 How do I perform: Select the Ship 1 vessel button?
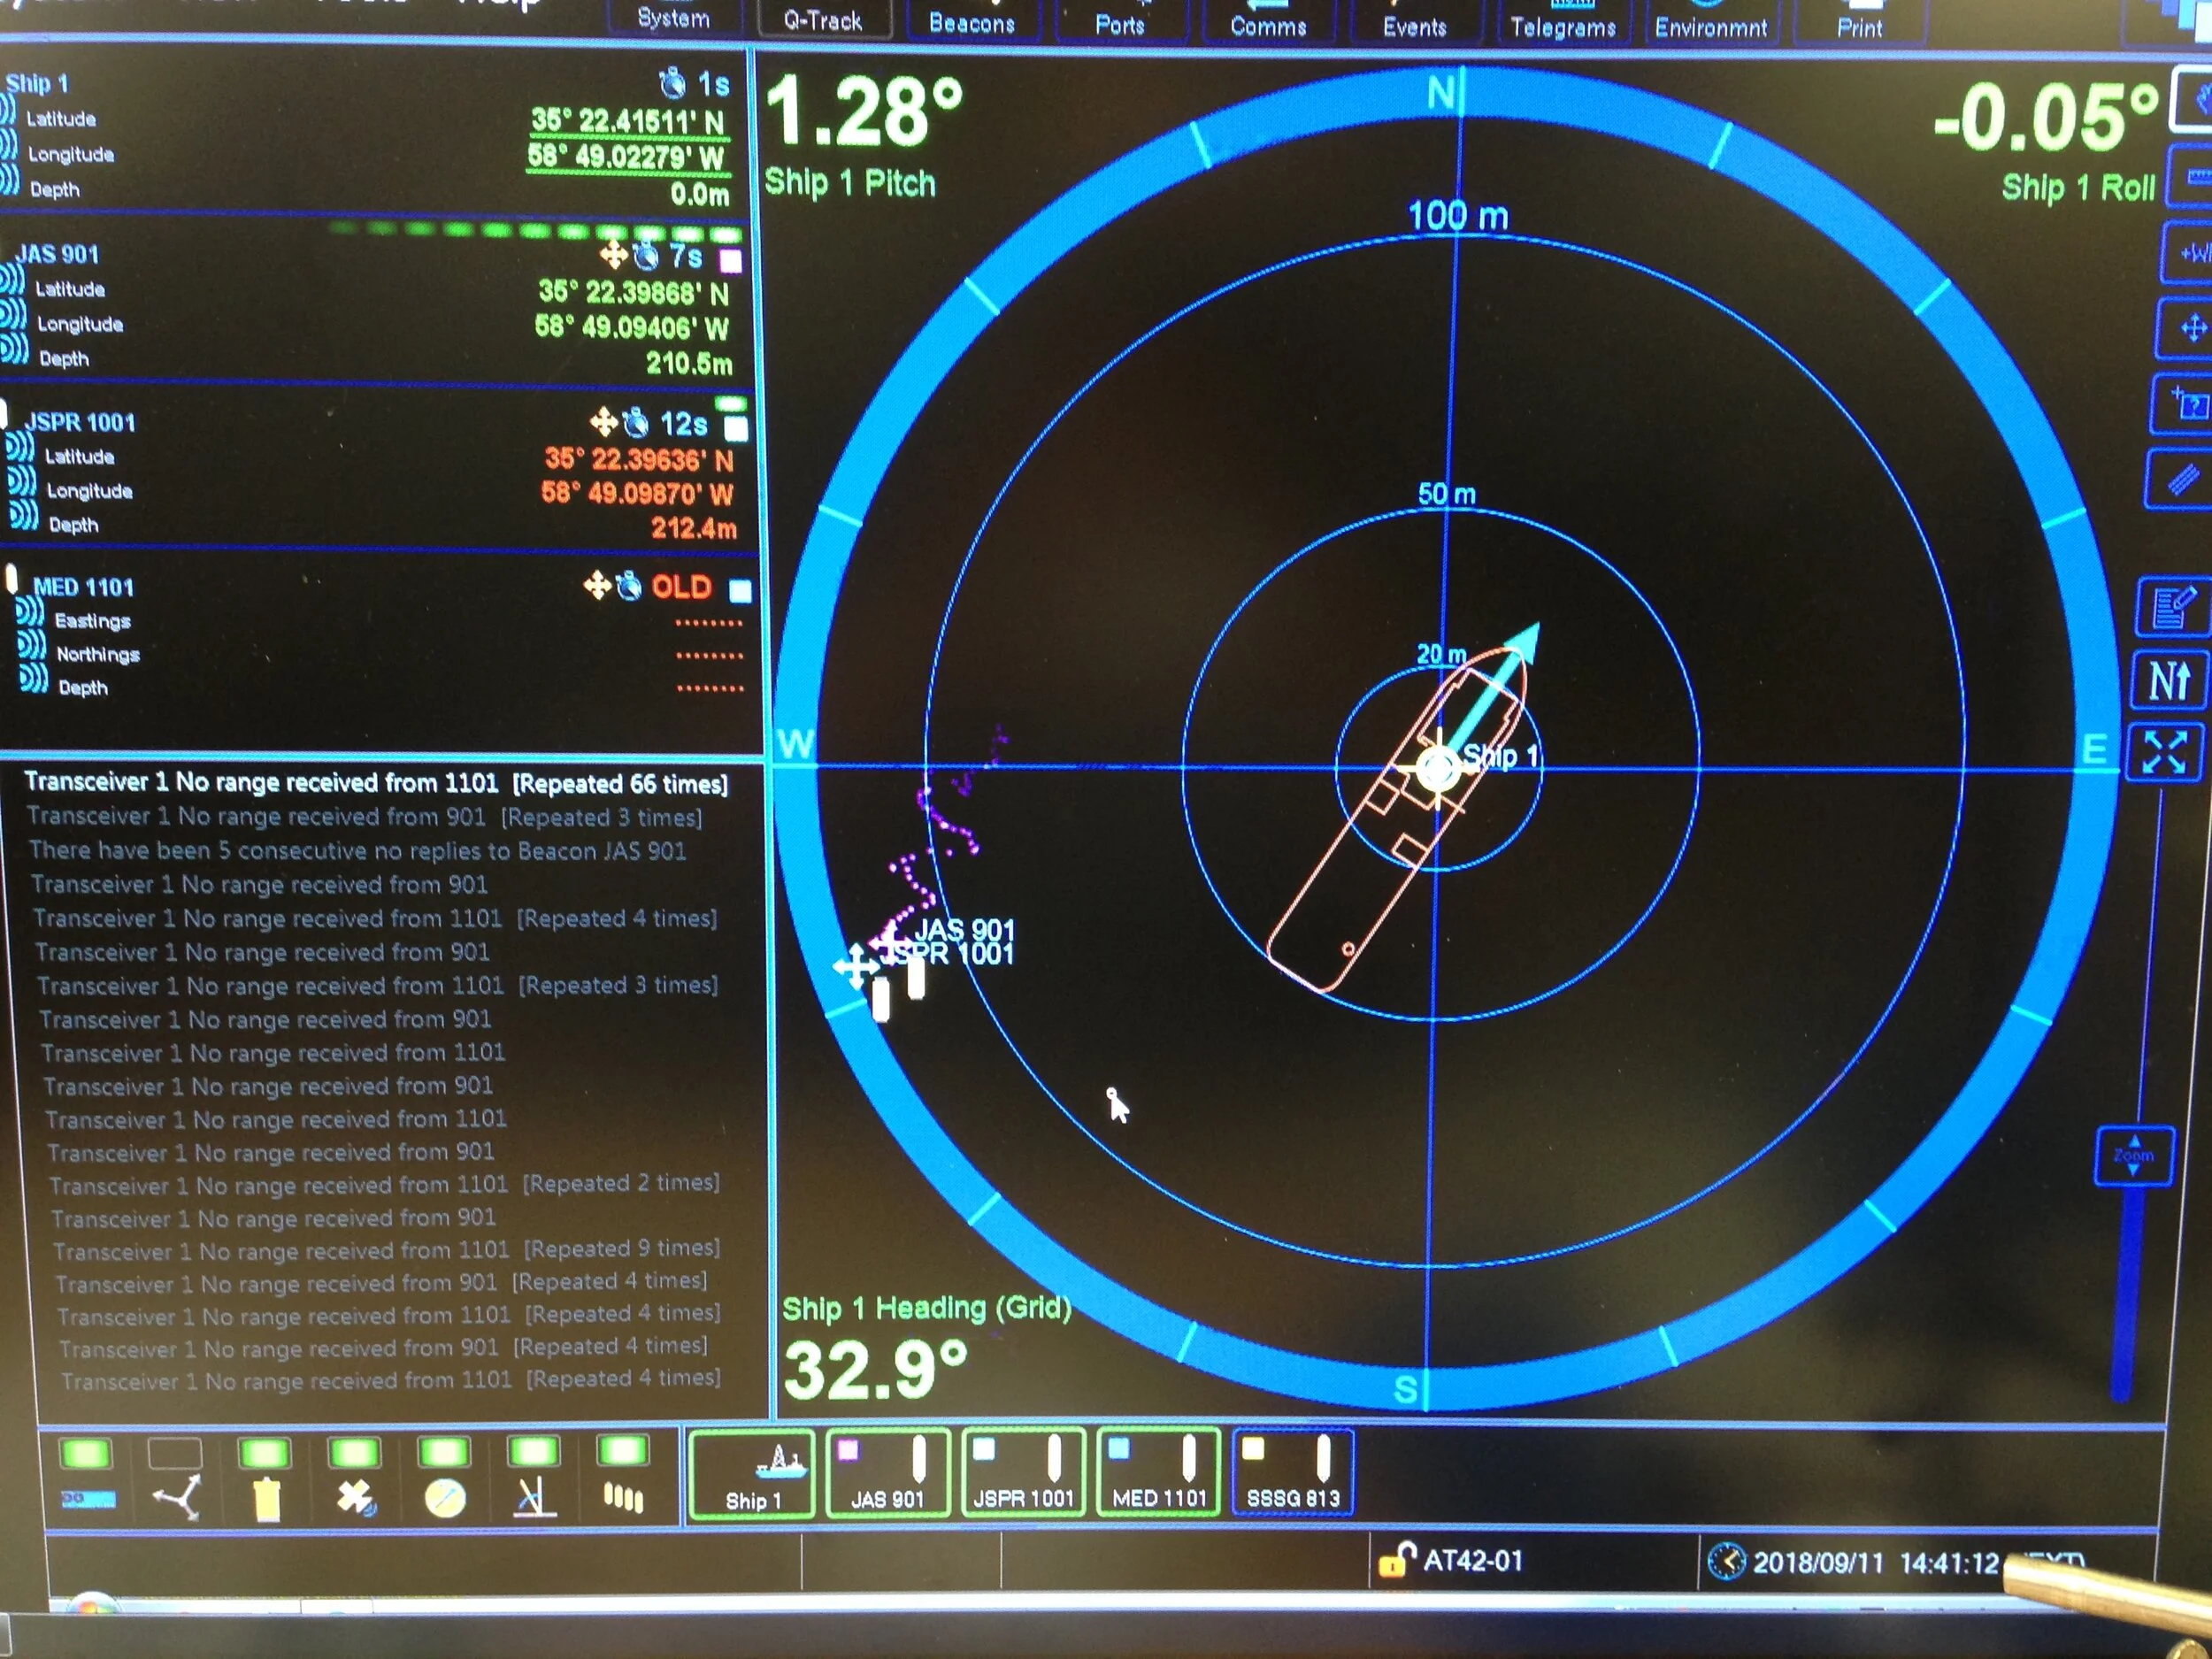click(x=752, y=1475)
